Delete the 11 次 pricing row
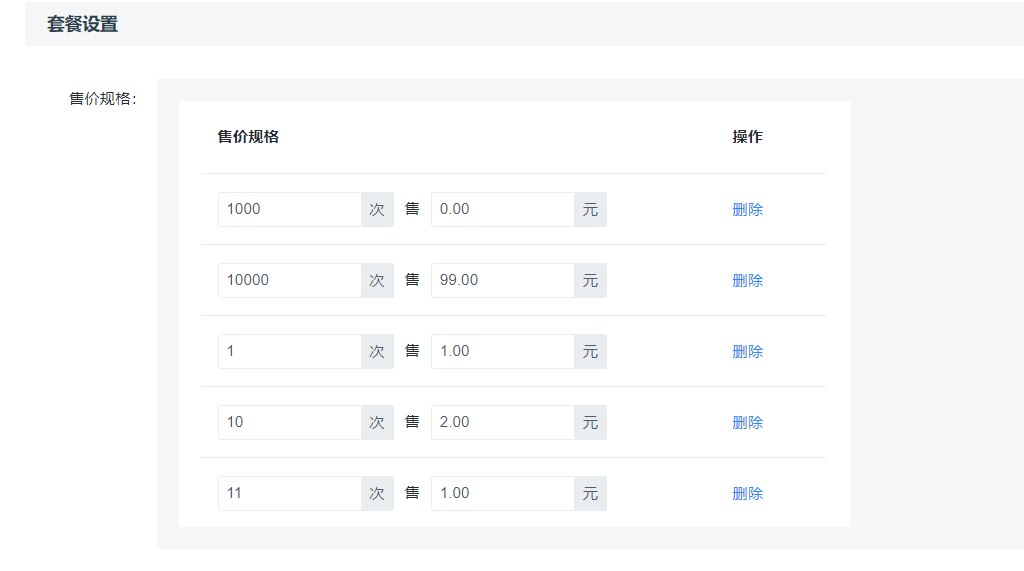Image resolution: width=1024 pixels, height=571 pixels. pos(747,494)
